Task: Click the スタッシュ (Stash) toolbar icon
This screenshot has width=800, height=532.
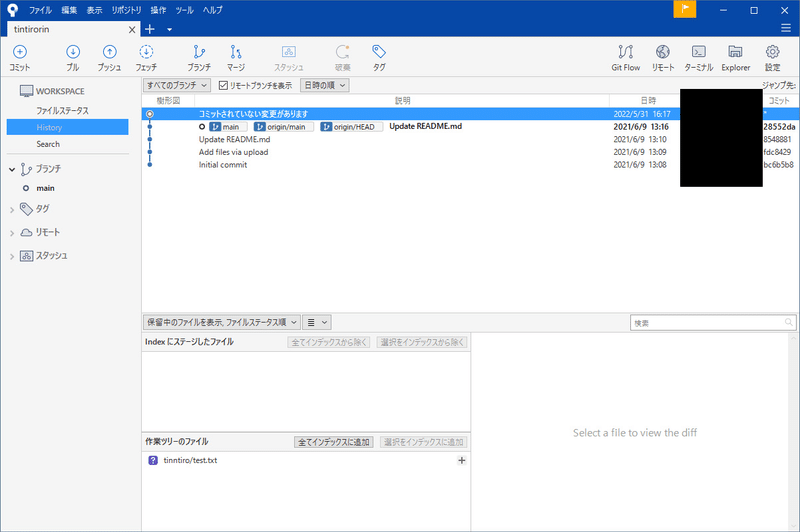Action: (289, 57)
